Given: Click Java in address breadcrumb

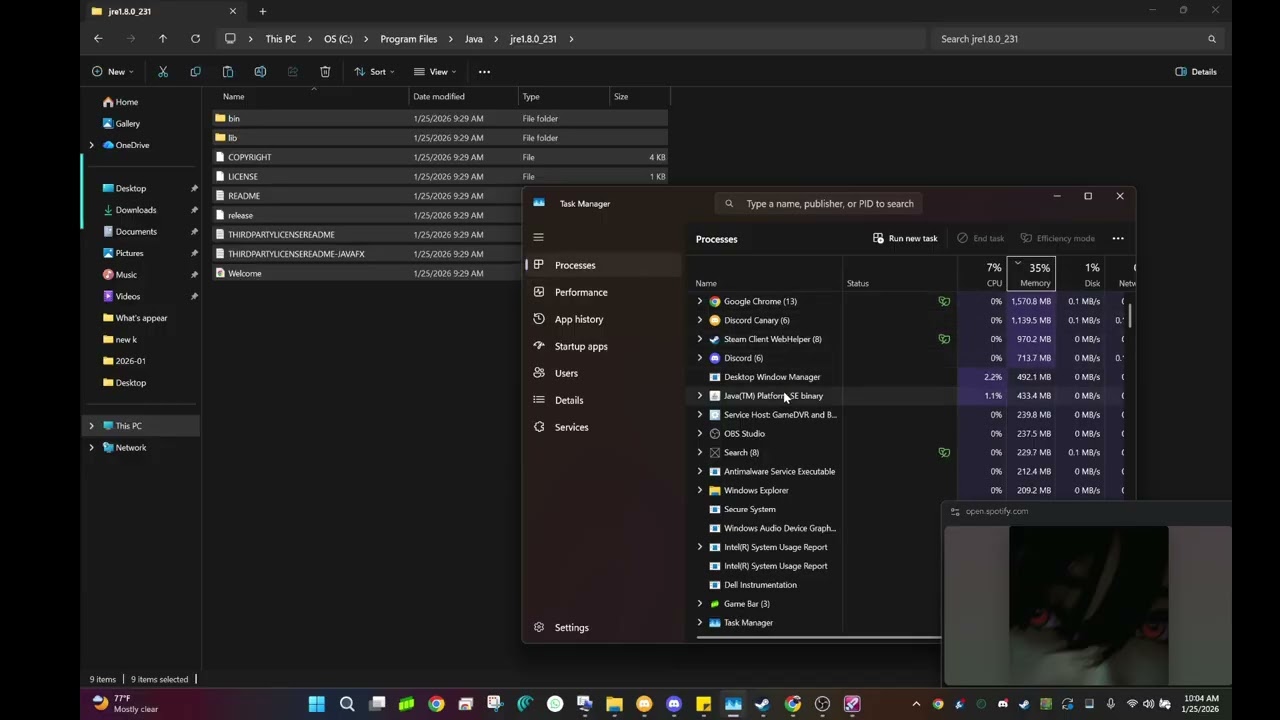Looking at the screenshot, I should (473, 39).
